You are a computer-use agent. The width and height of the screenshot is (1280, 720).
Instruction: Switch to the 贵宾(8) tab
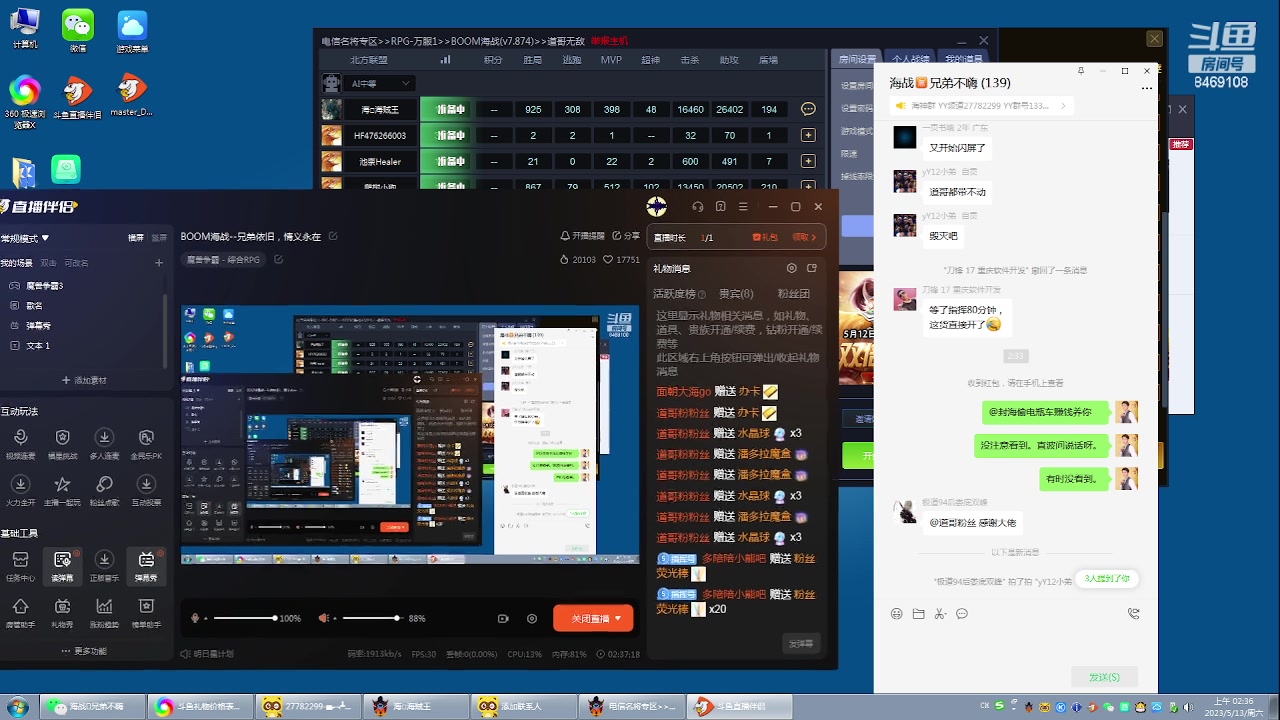tap(736, 294)
